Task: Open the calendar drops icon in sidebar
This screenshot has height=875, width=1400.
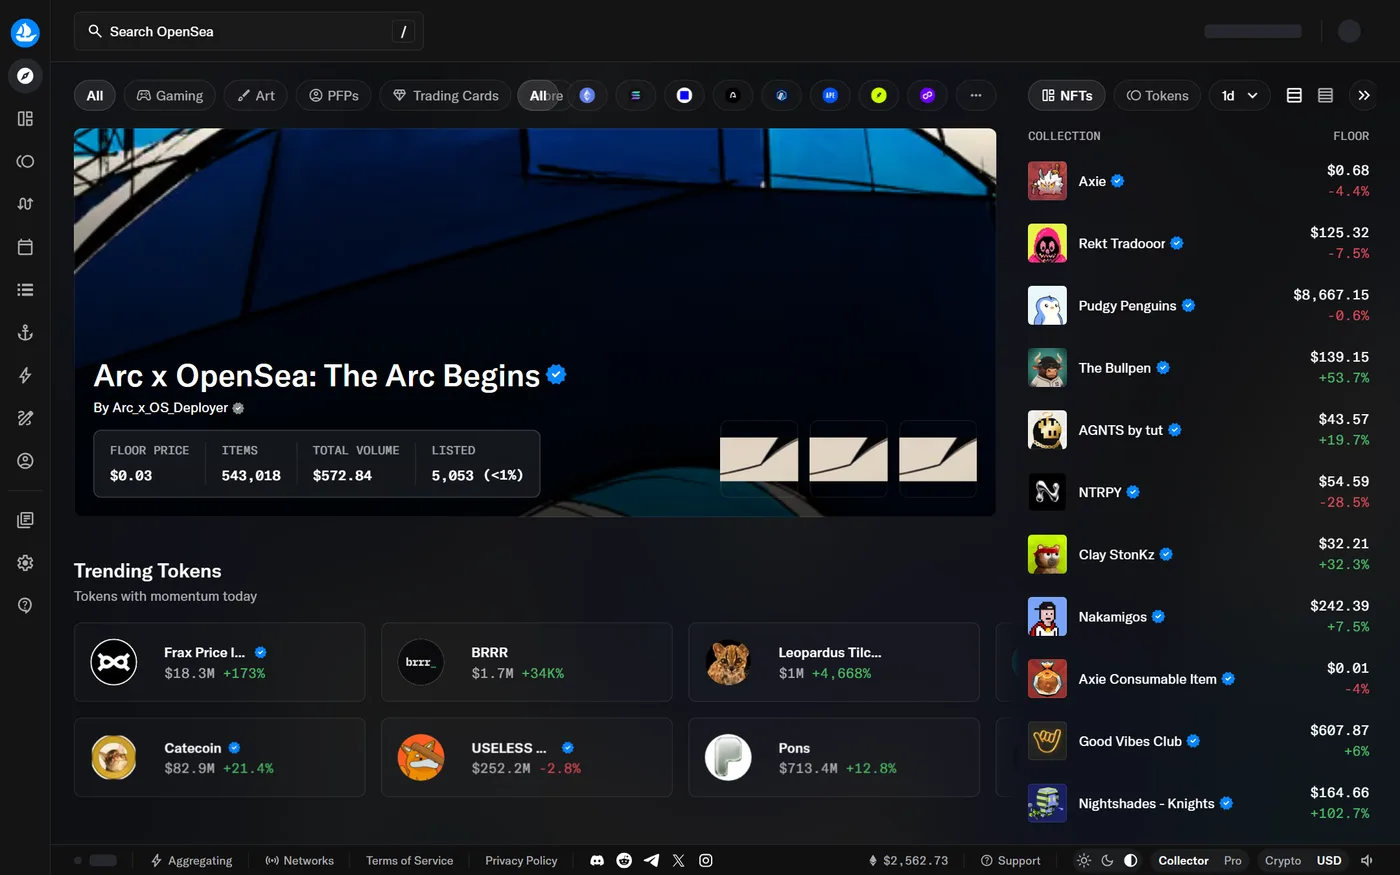Action: pos(25,247)
